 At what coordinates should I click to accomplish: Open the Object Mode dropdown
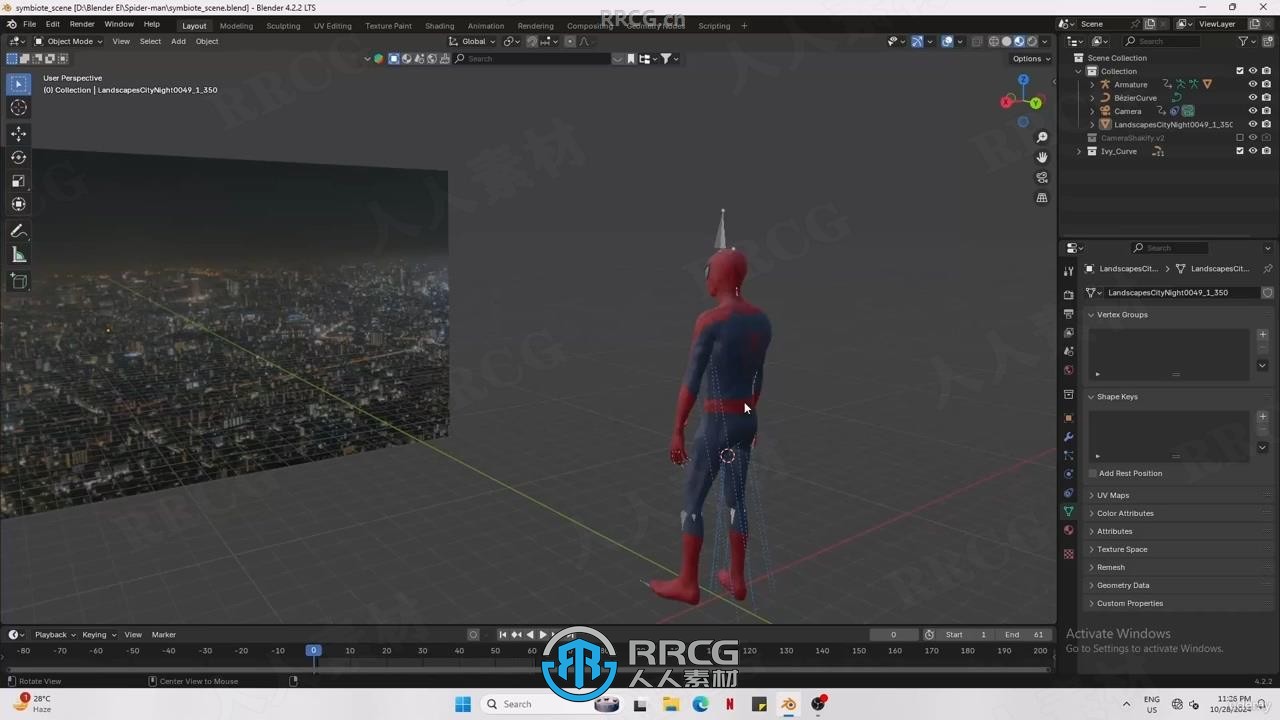point(68,41)
